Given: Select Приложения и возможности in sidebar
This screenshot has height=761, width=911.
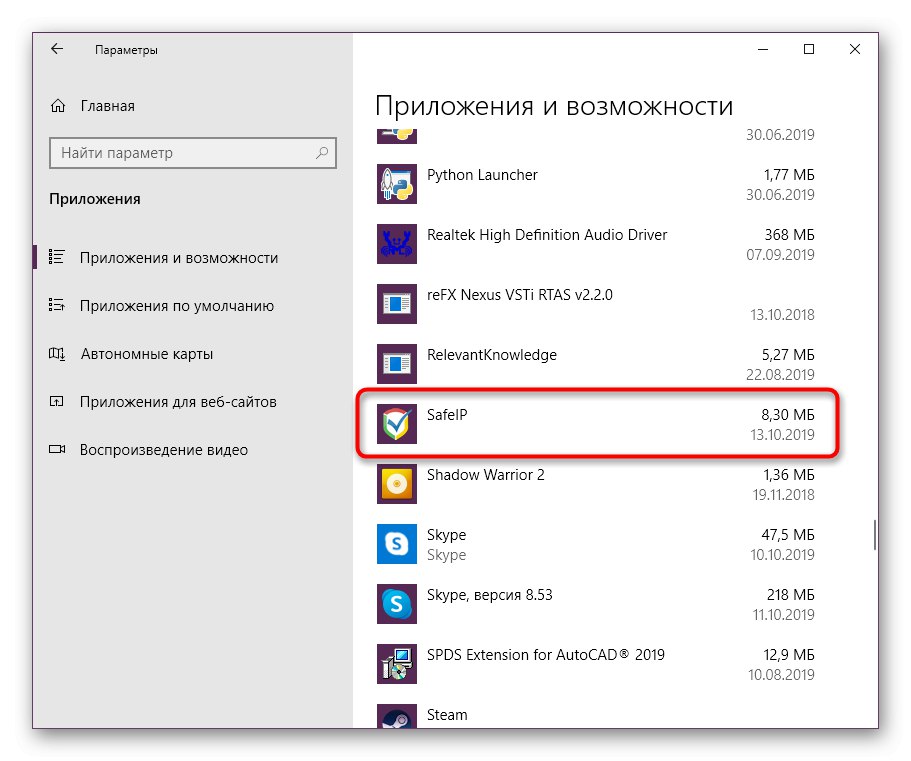Looking at the screenshot, I should [x=178, y=258].
